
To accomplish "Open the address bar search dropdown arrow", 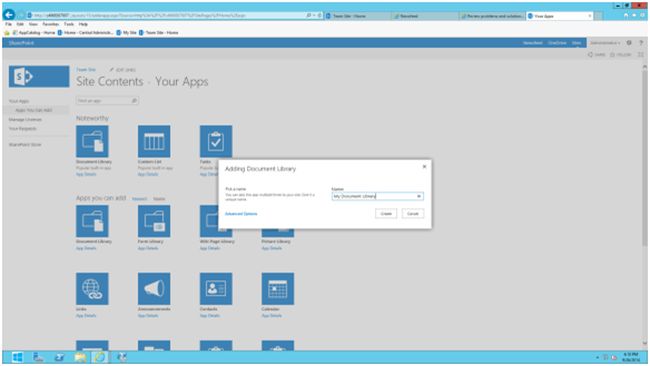I will [x=314, y=15].
